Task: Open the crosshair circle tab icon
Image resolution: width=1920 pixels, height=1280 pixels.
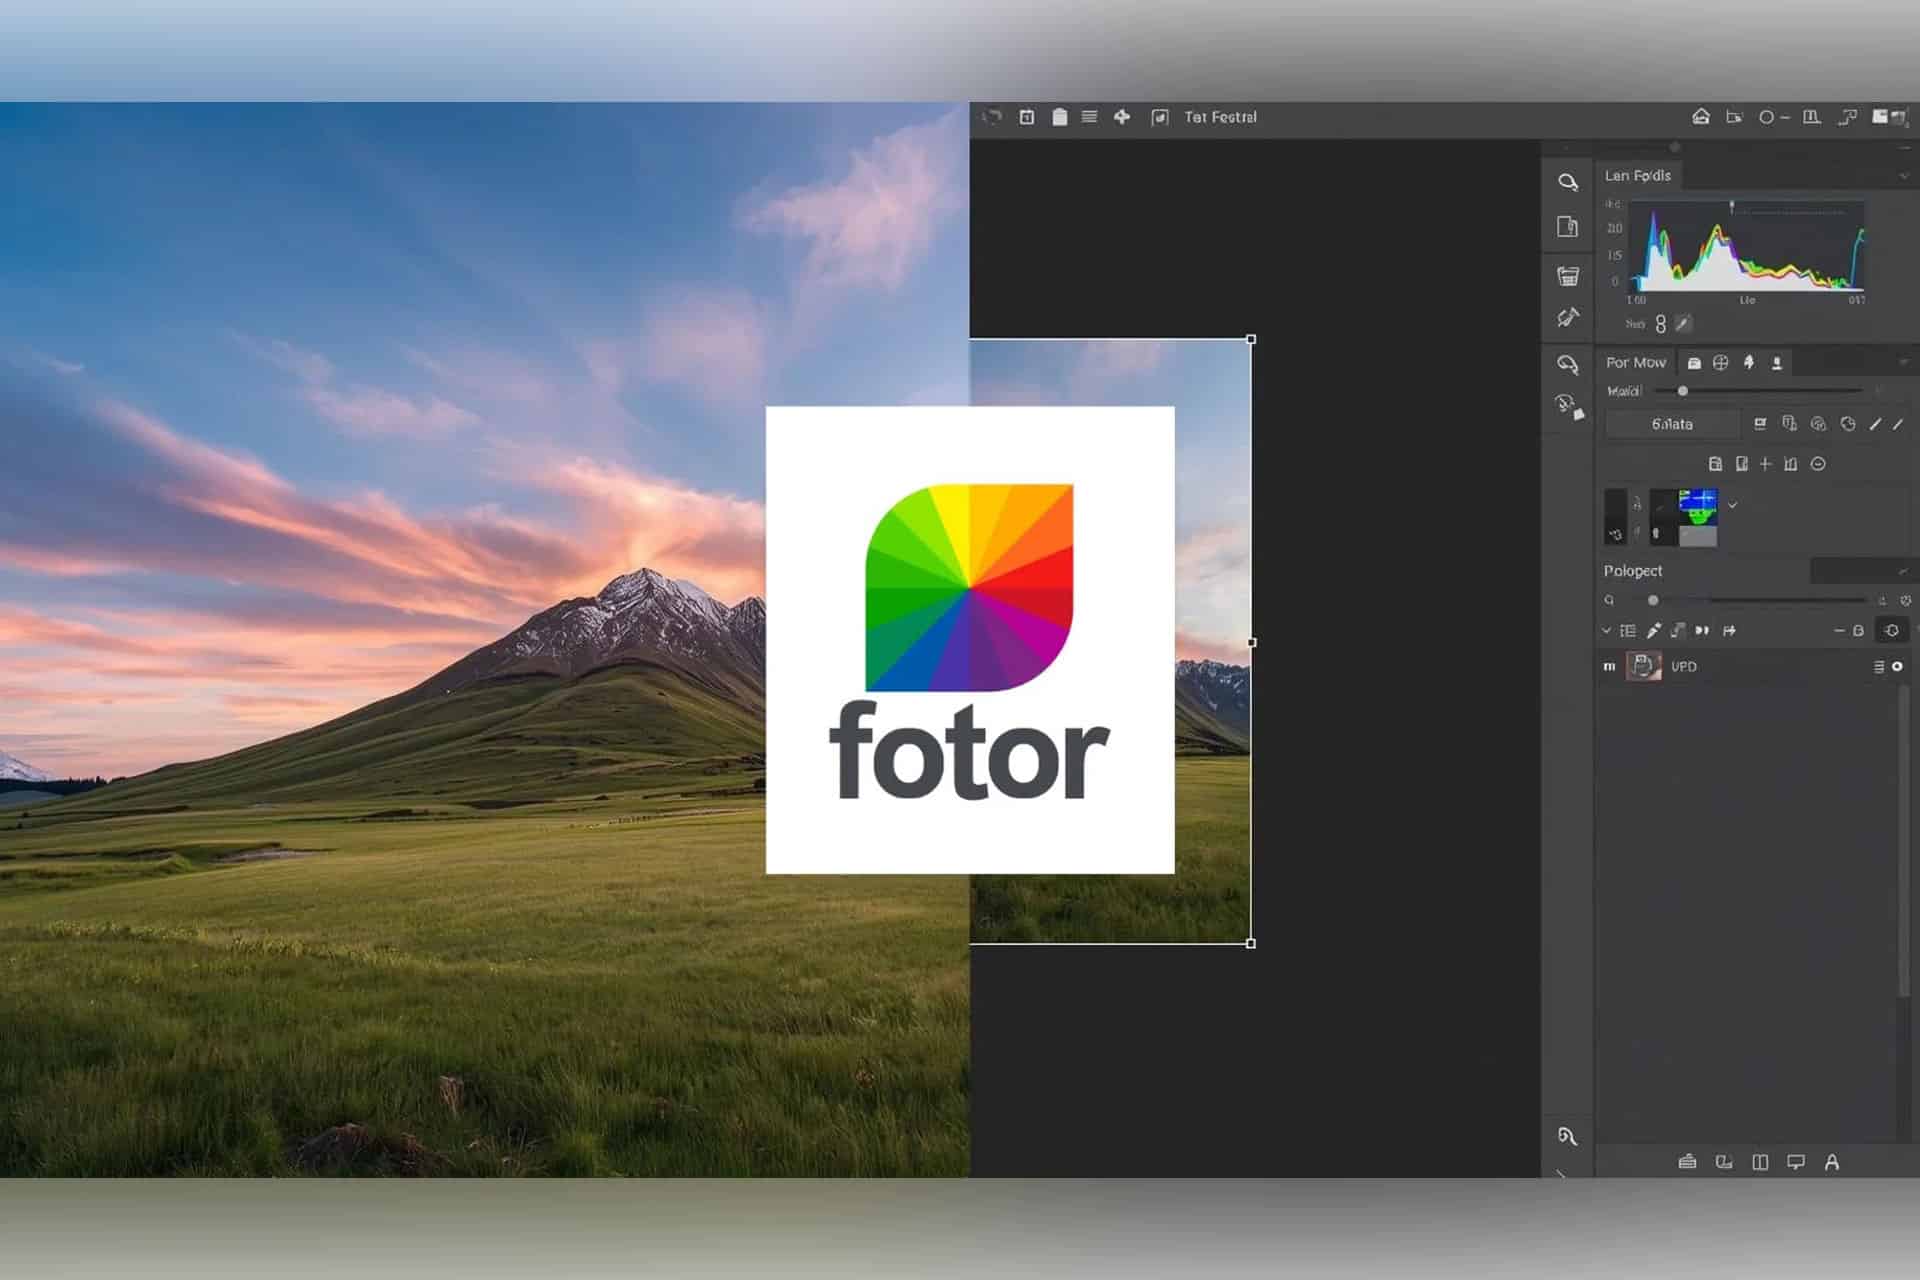Action: [x=1720, y=362]
